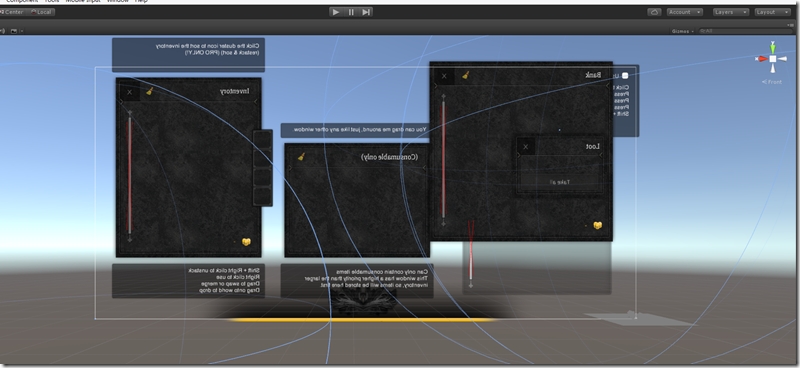This screenshot has height=368, width=800.
Task: Click the scene view search field
Action: tap(746, 31)
